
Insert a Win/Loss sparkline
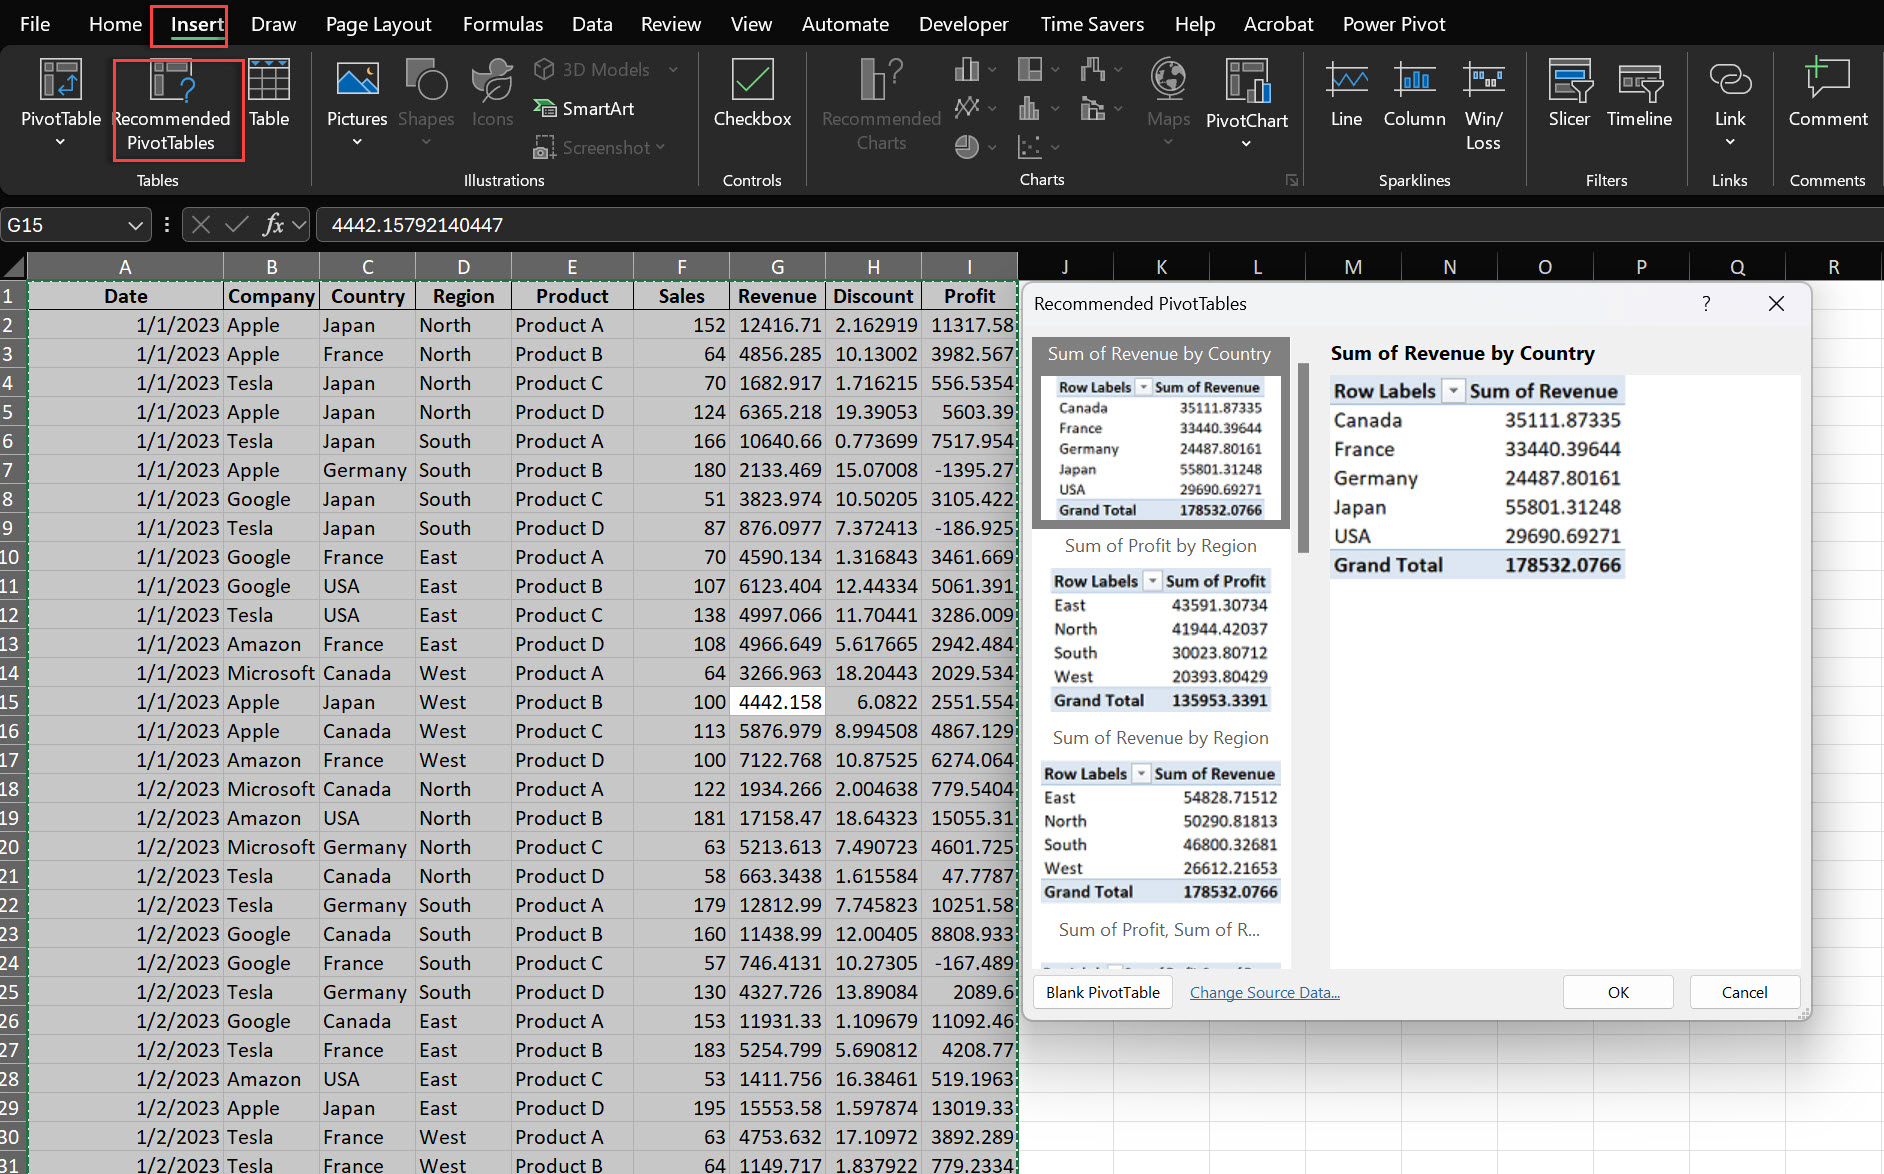click(1483, 105)
